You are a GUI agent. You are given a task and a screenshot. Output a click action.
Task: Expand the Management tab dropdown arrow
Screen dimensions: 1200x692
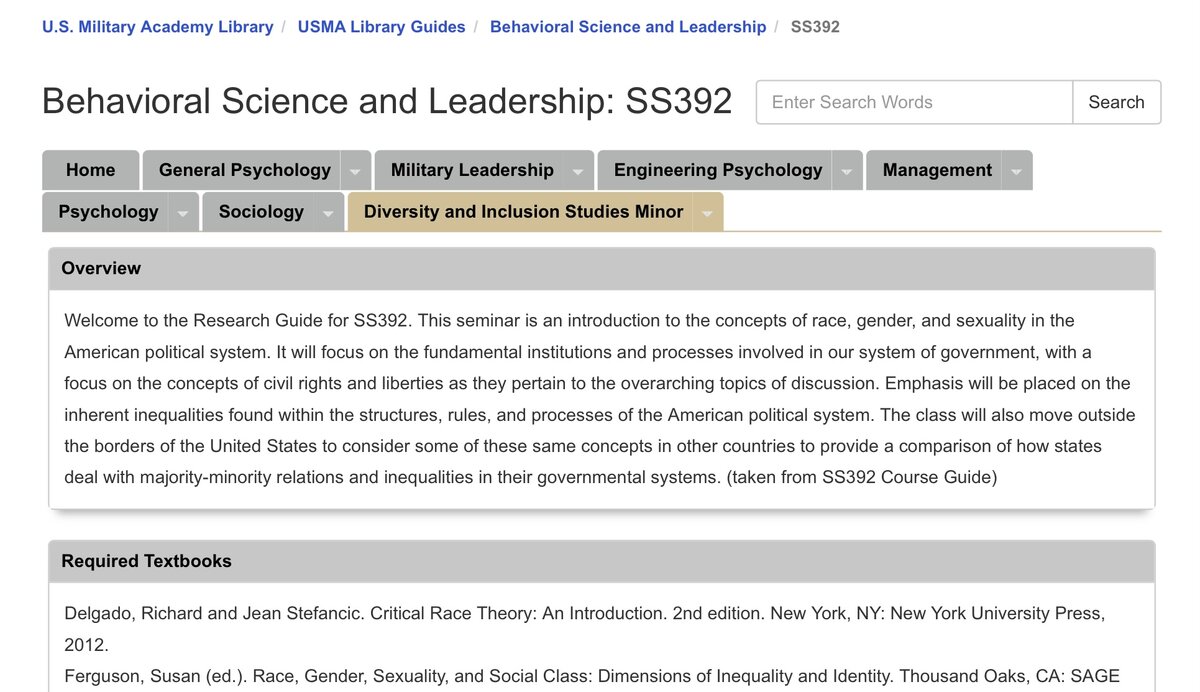coord(1017,171)
